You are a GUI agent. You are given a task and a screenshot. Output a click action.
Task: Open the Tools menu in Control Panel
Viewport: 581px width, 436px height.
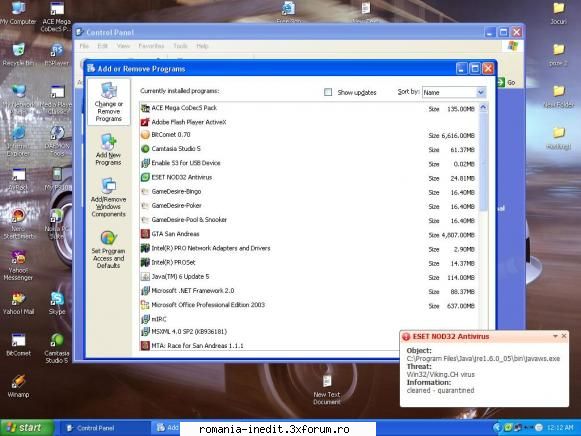click(x=180, y=46)
